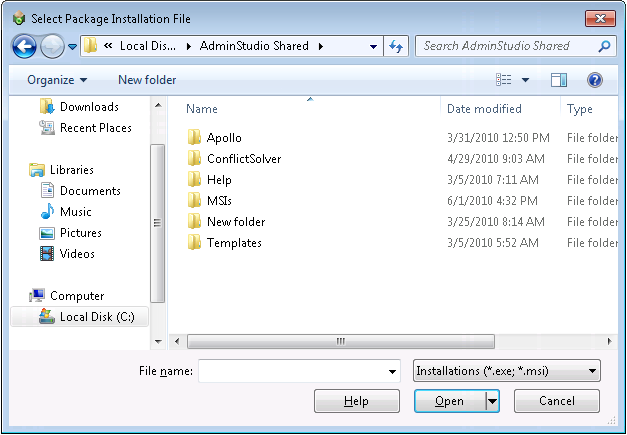Click the search magnifier icon
Viewport: 627px width, 435px height.
coord(605,46)
